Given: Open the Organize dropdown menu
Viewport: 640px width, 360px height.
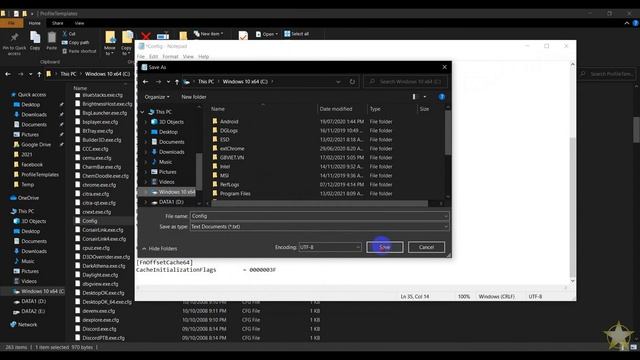Looking at the screenshot, I should click(x=157, y=97).
